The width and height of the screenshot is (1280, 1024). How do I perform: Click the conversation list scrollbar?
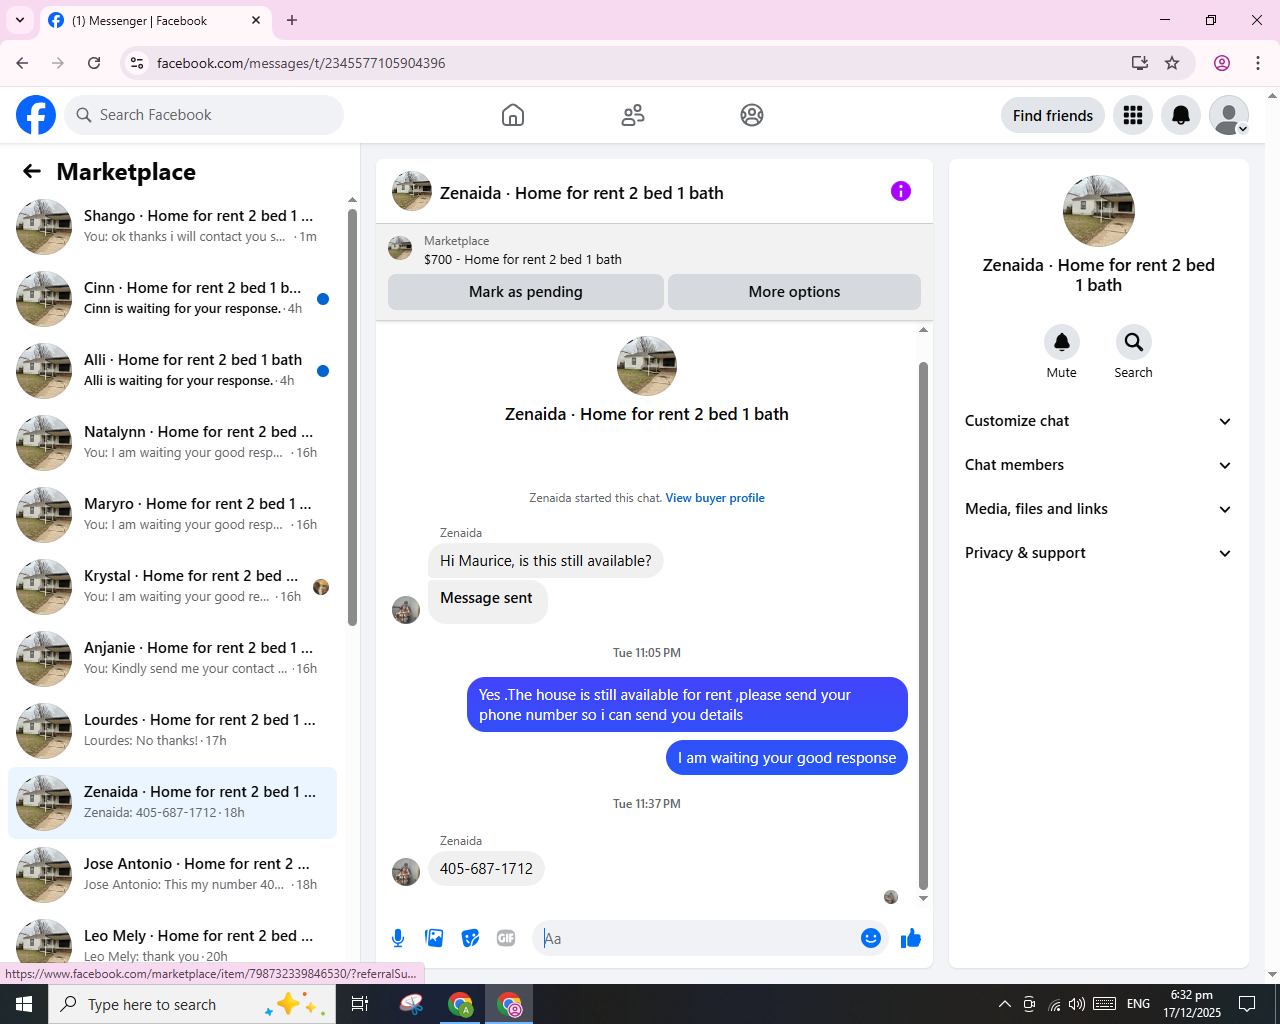(x=352, y=417)
